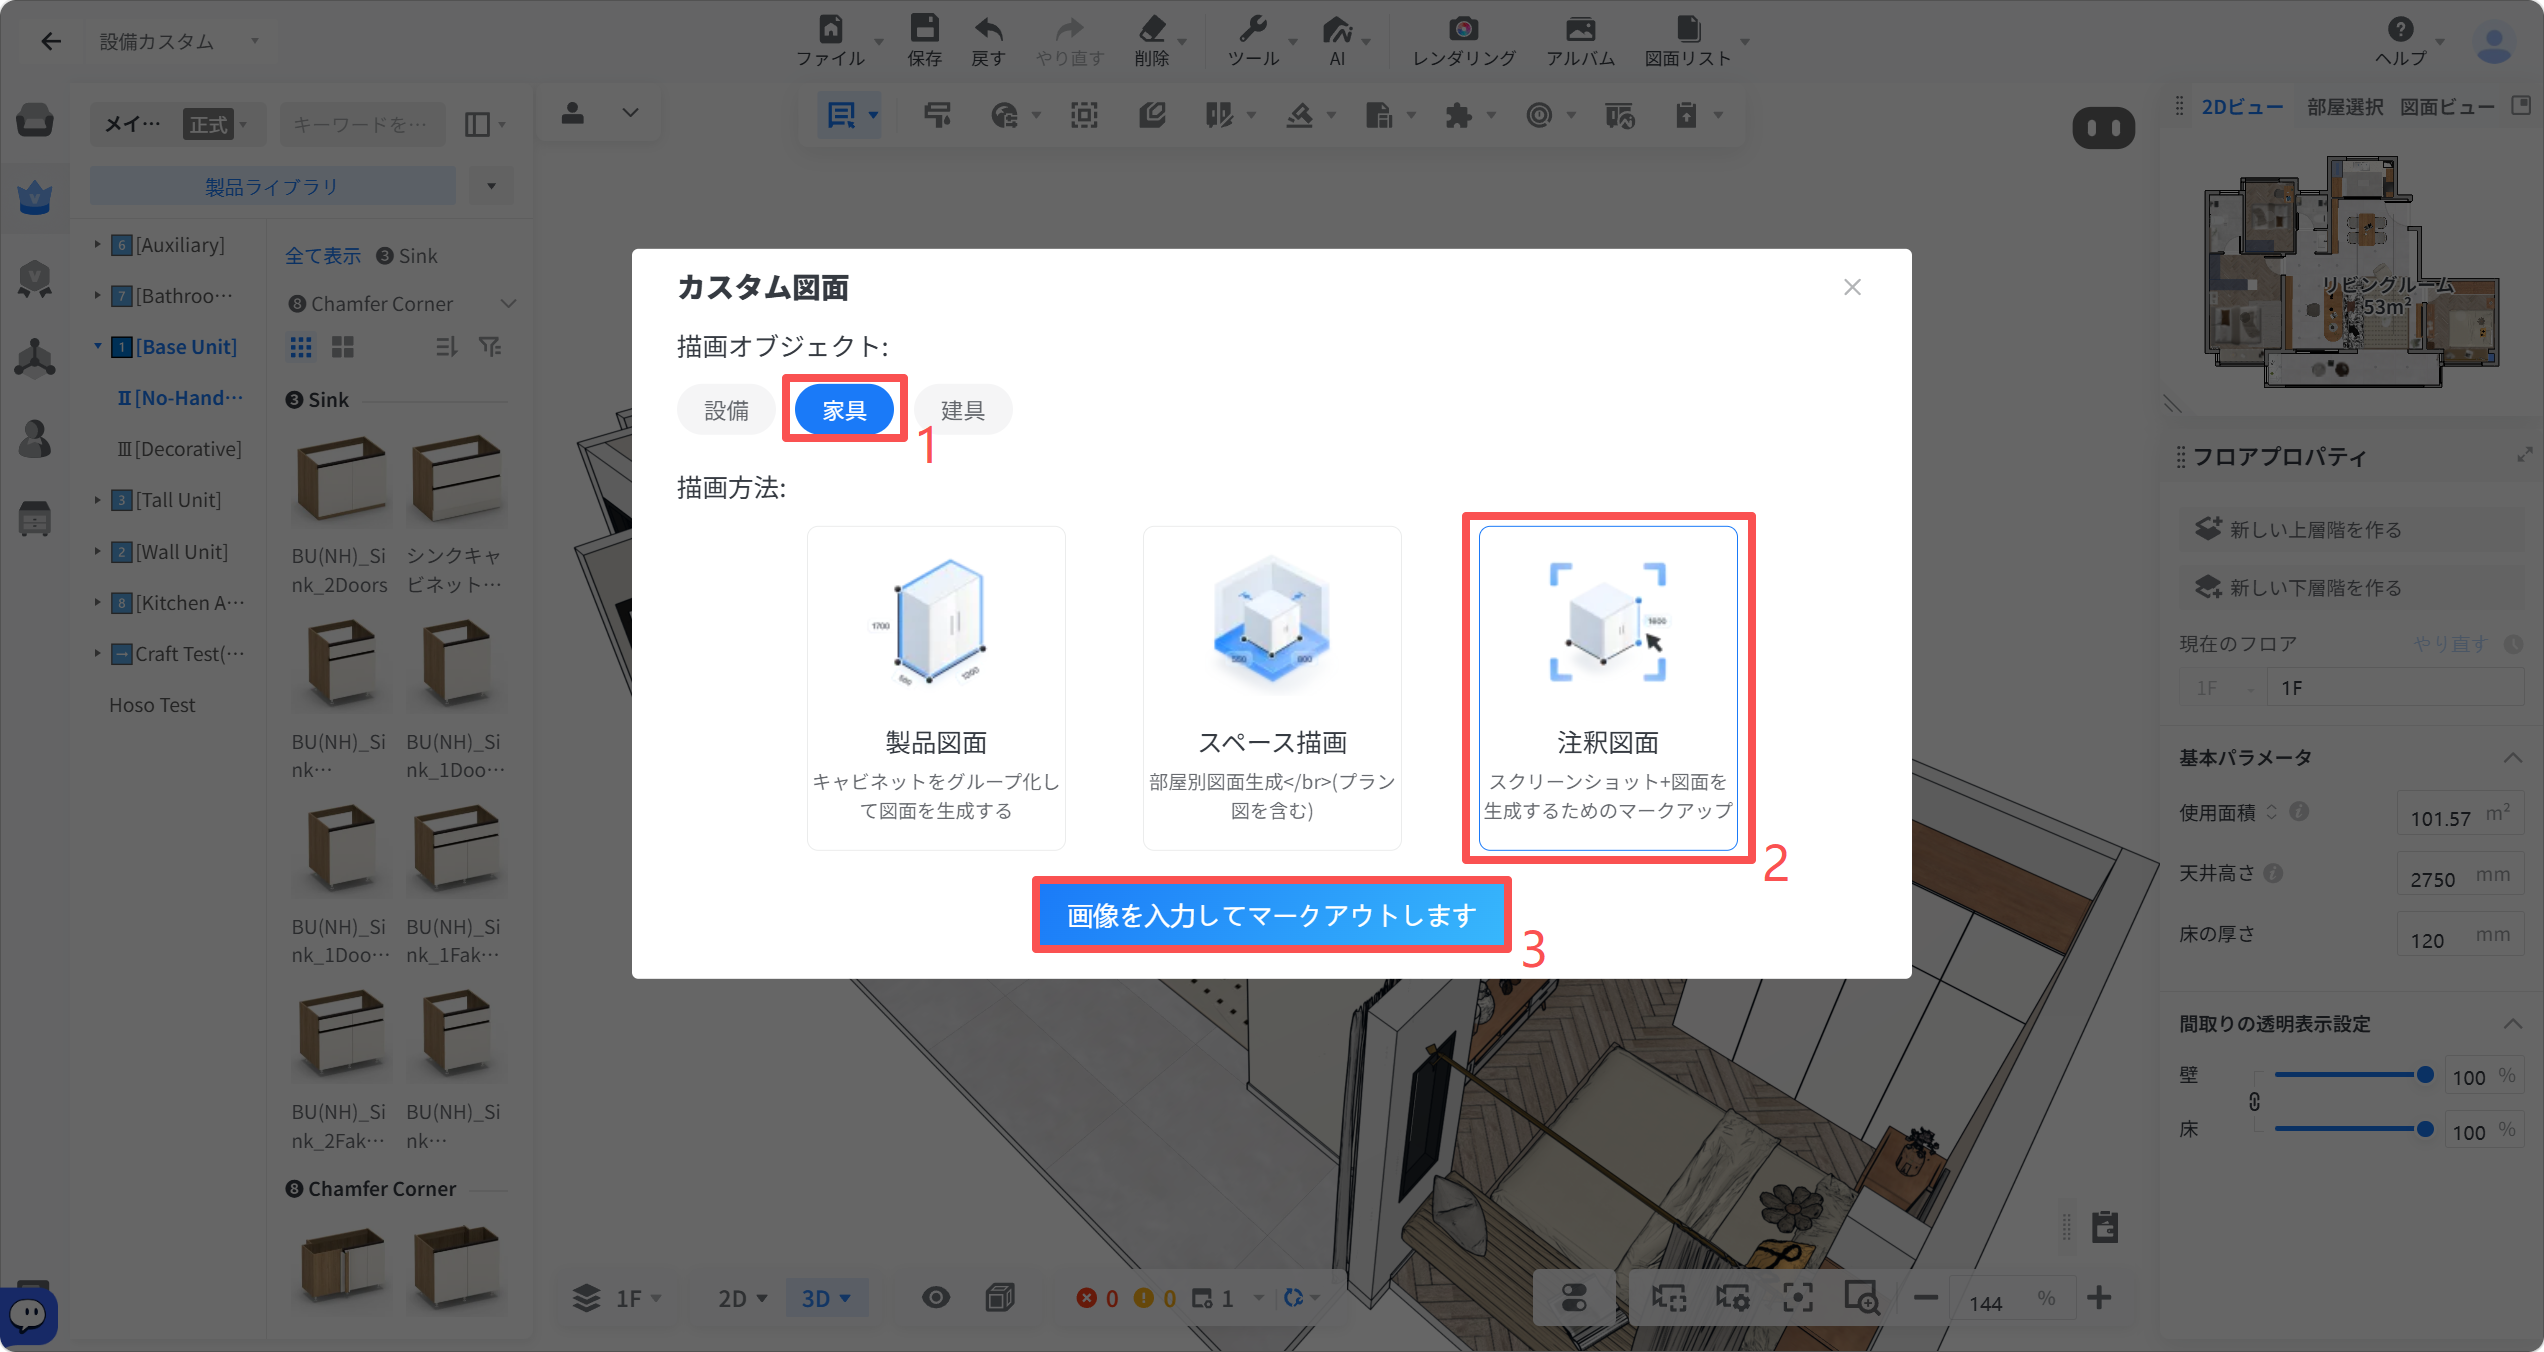Image resolution: width=2544 pixels, height=1352 pixels.
Task: Choose the 製品図面 drawing method card
Action: pos(936,688)
